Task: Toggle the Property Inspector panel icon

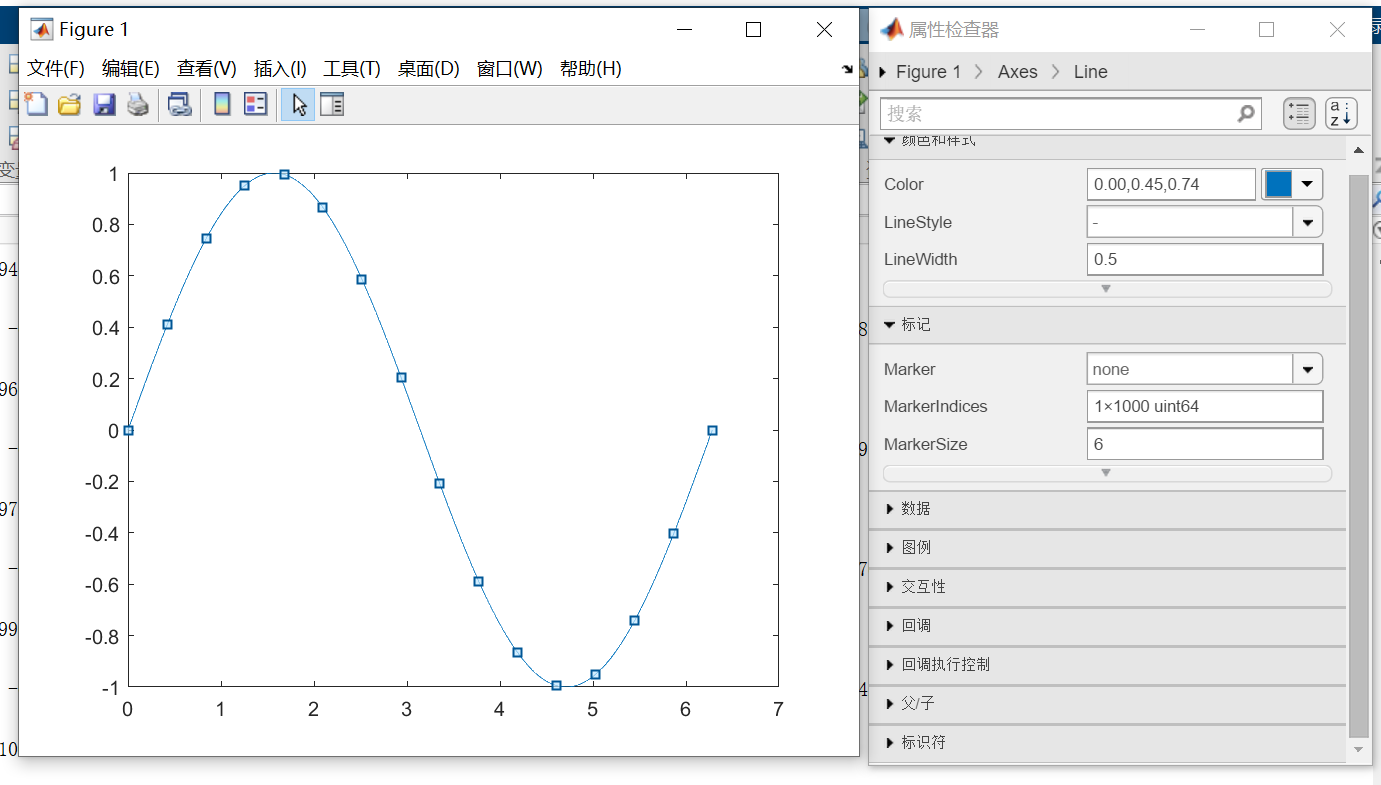Action: tap(332, 104)
